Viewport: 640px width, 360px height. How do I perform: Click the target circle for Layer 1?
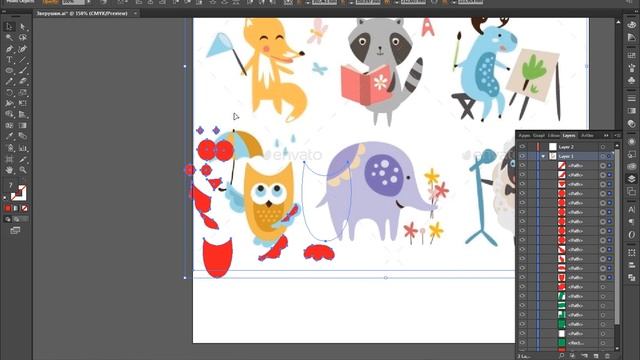coord(603,156)
